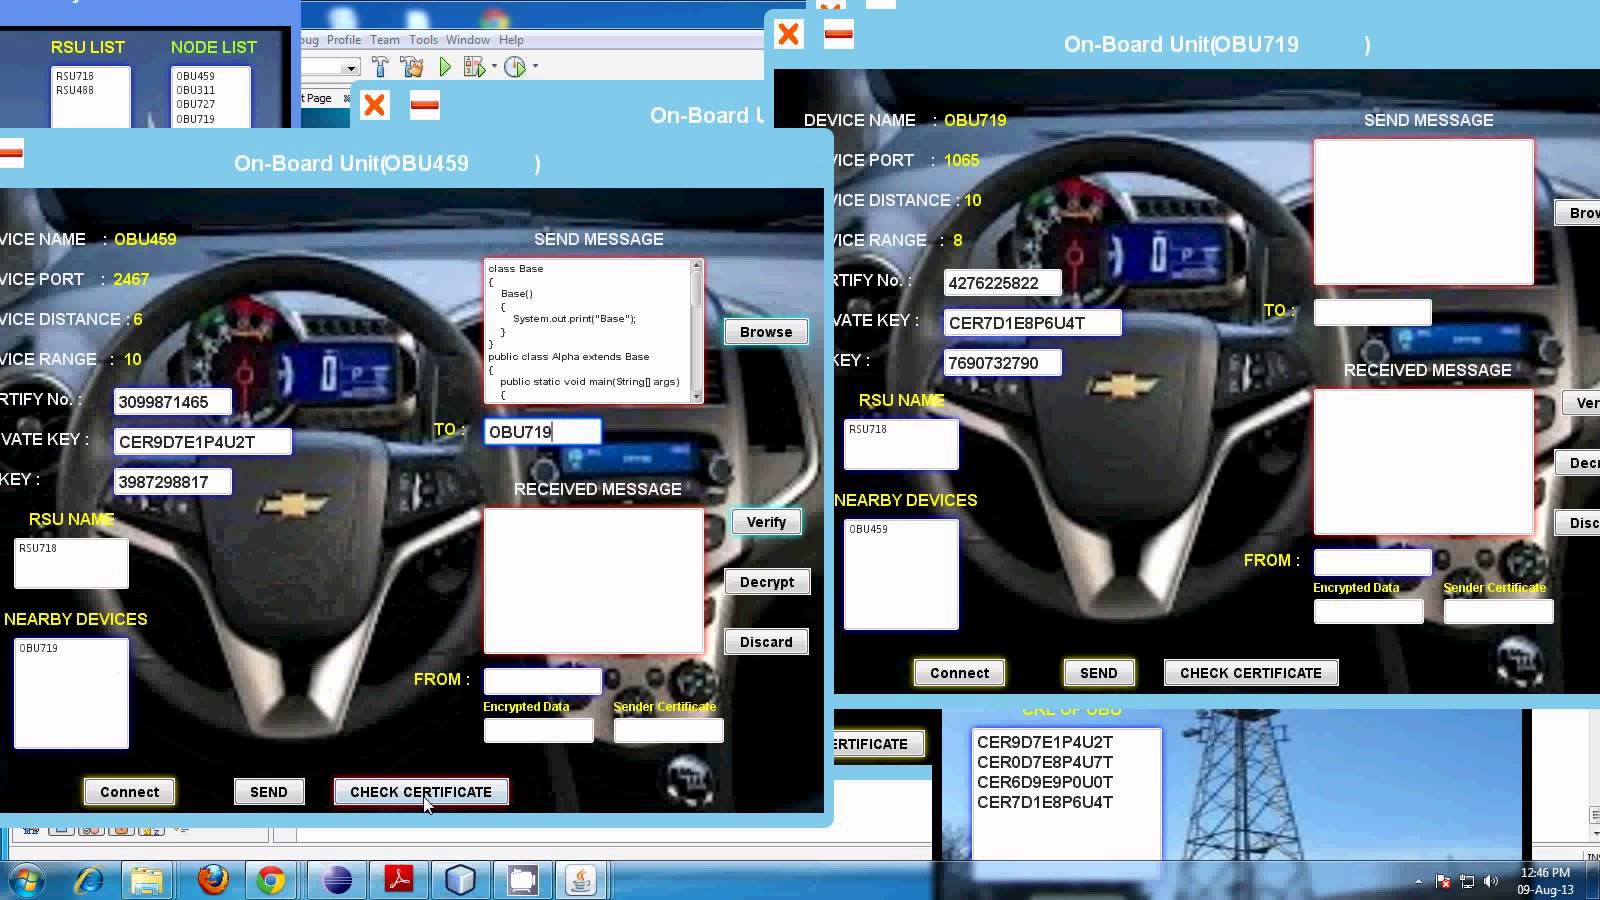Click the Clean and Build icon
1600x900 pixels.
coord(412,67)
